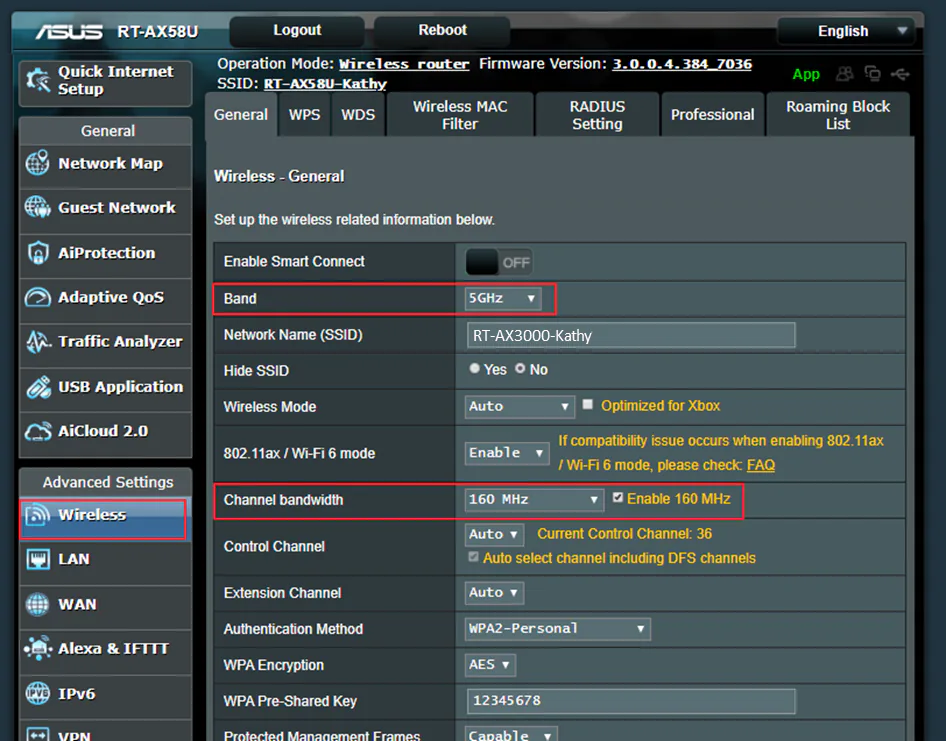Open the 802.11ax Wi-Fi 6 mode dropdown
Image resolution: width=946 pixels, height=741 pixels.
click(x=506, y=453)
